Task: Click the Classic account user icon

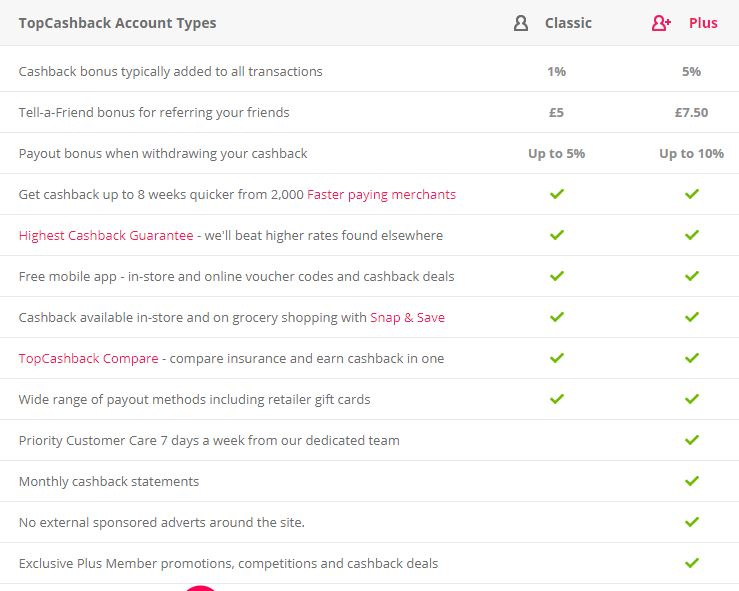Action: (521, 23)
